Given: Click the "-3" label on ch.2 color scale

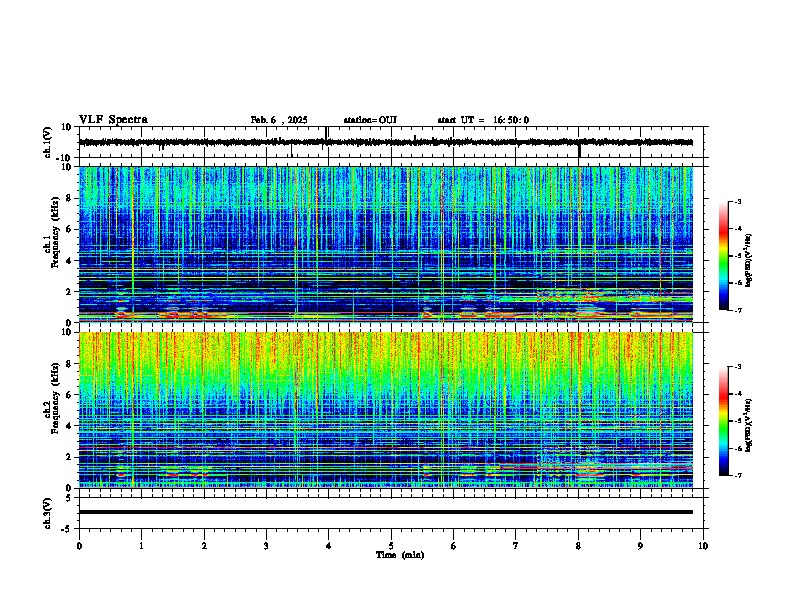Looking at the screenshot, I should click(x=738, y=367).
